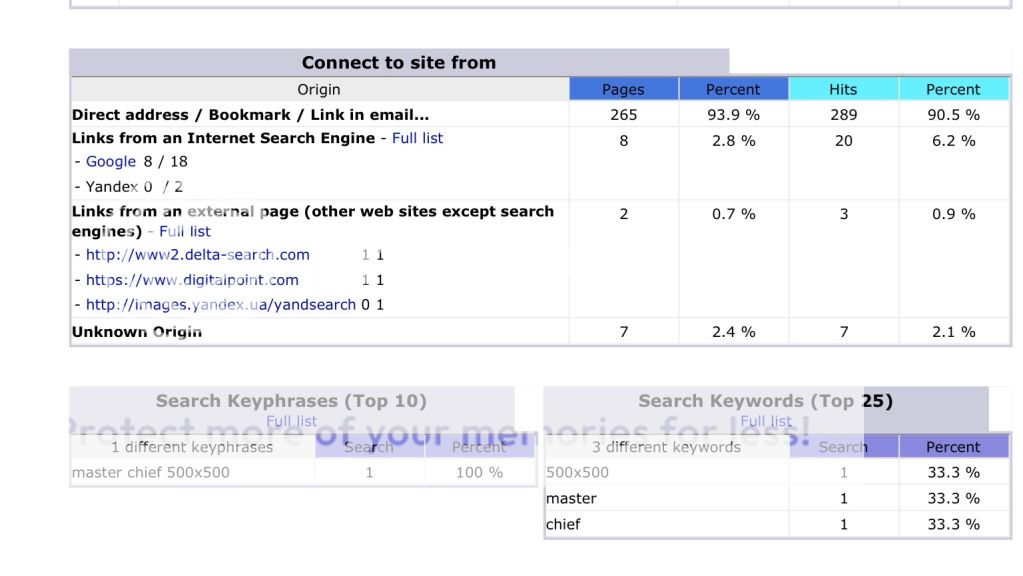Image resolution: width=1023 pixels, height=576 pixels.
Task: Open the Search Keyphrases Full list link
Action: (x=292, y=421)
